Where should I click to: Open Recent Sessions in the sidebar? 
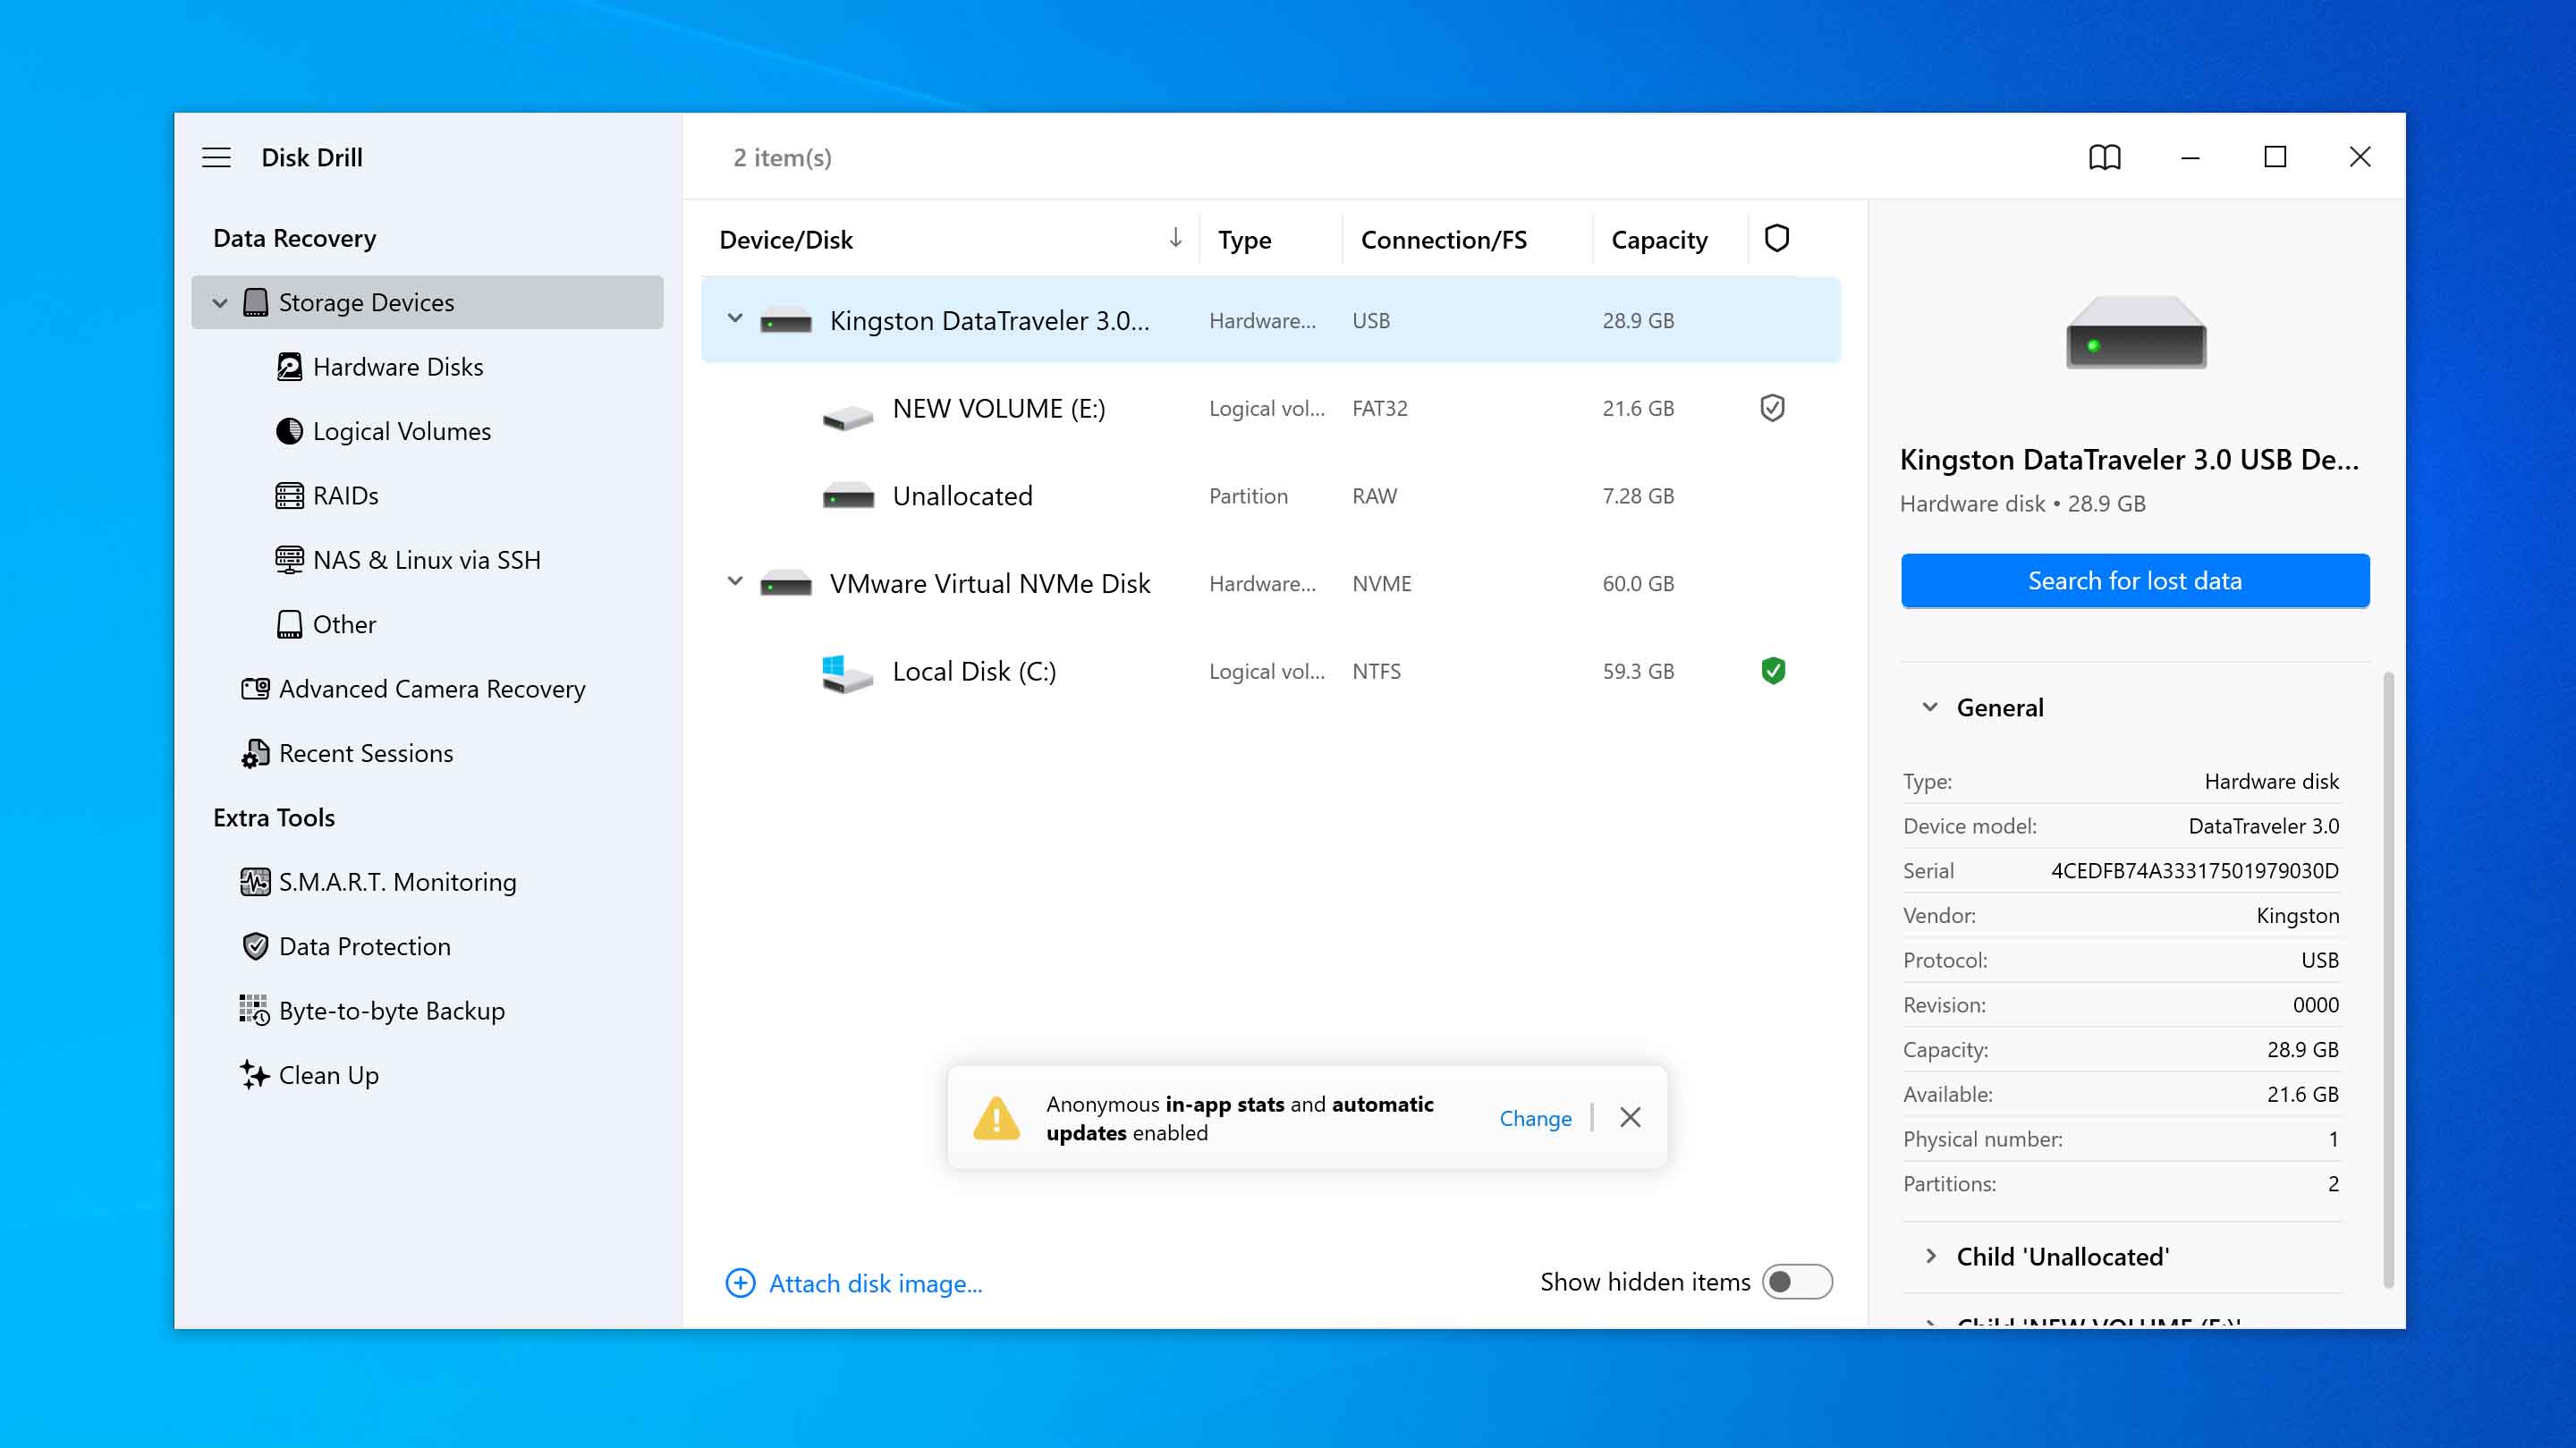365,753
